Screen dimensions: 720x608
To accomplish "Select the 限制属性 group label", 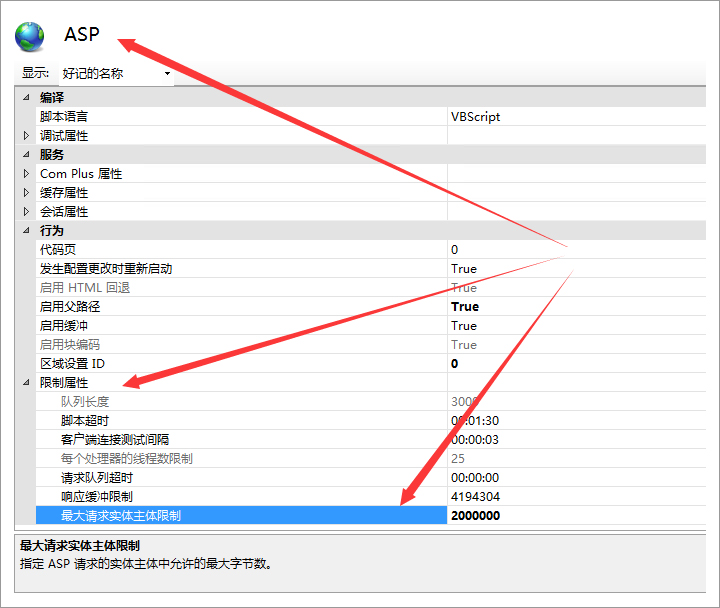I will (x=64, y=383).
